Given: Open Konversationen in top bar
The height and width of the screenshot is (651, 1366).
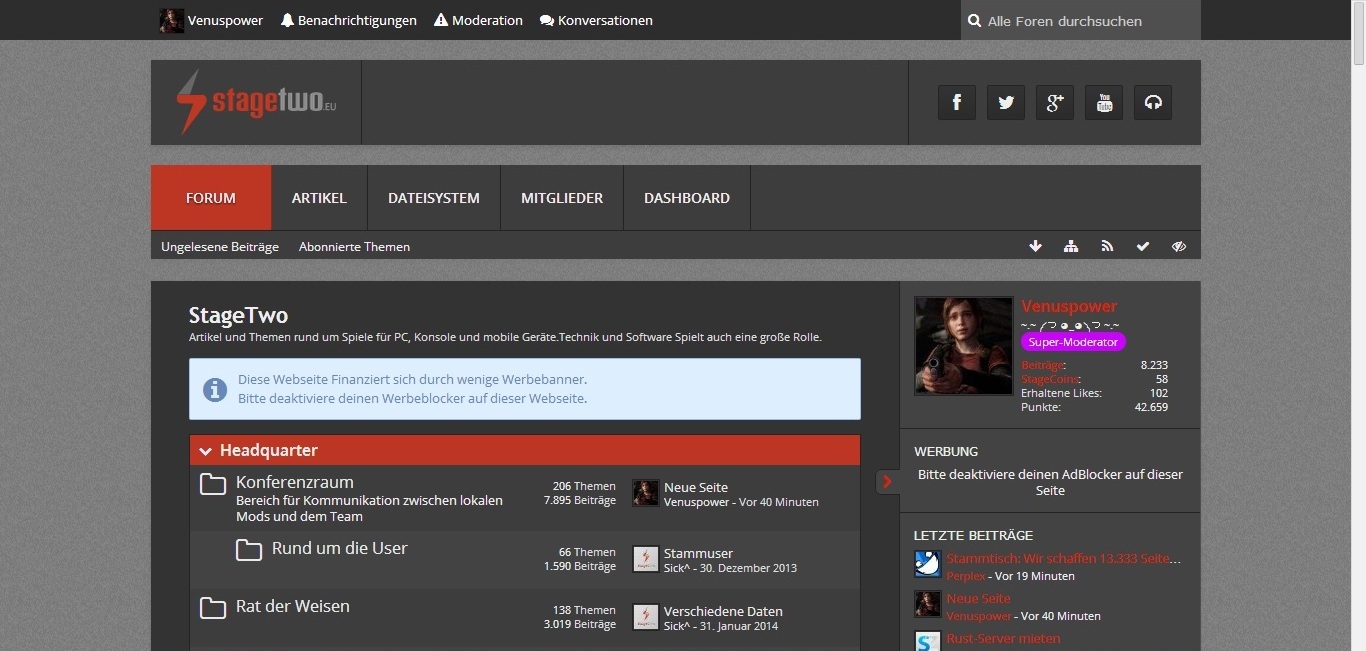Looking at the screenshot, I should 596,20.
